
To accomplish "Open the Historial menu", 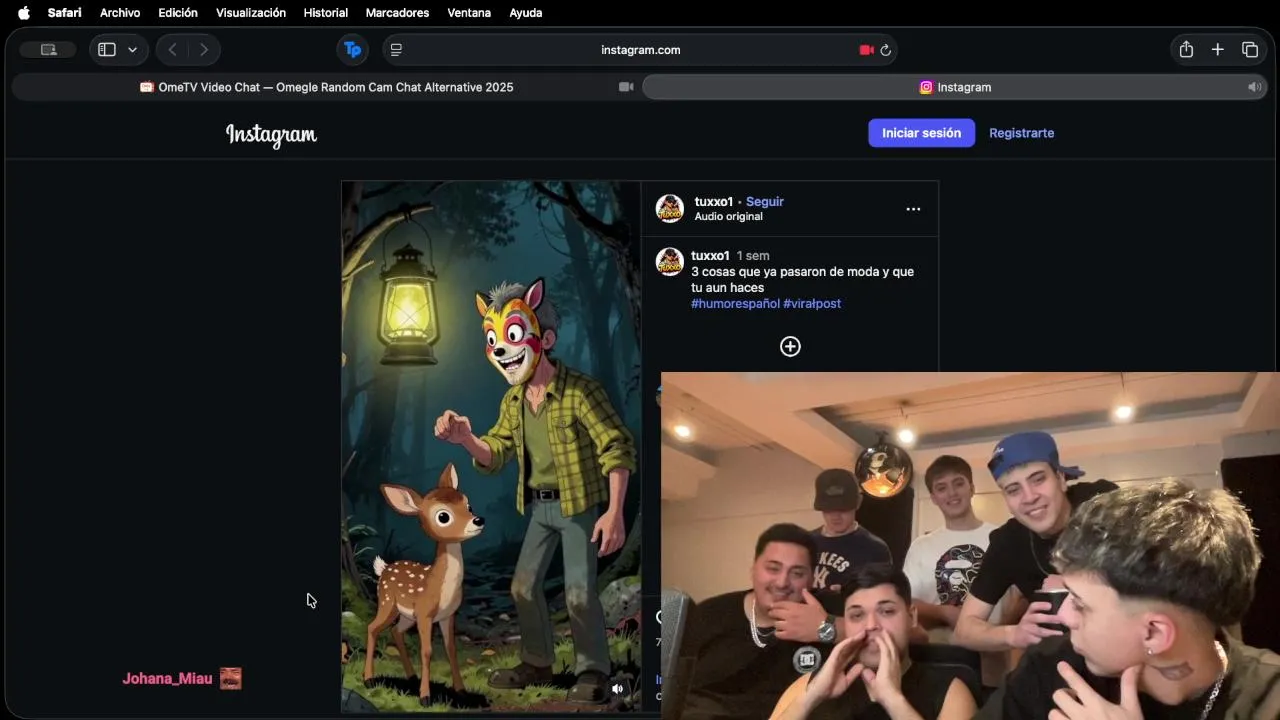I will (x=326, y=13).
